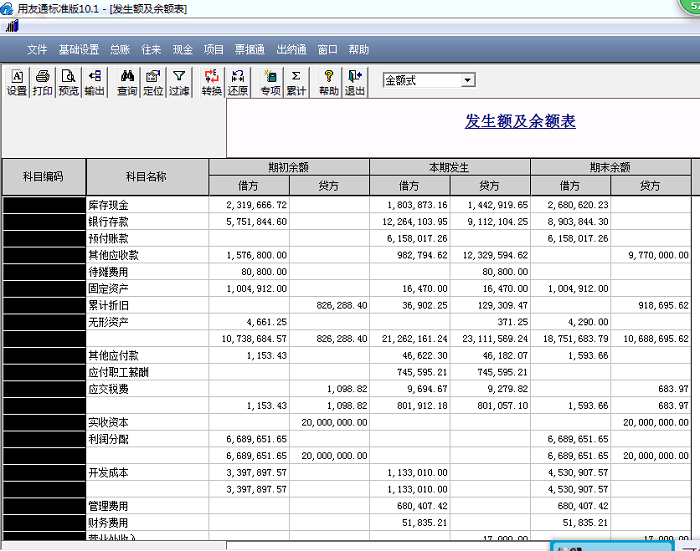Open the 出纳通 (Cashier) menu
The image size is (700, 551).
[x=290, y=49]
